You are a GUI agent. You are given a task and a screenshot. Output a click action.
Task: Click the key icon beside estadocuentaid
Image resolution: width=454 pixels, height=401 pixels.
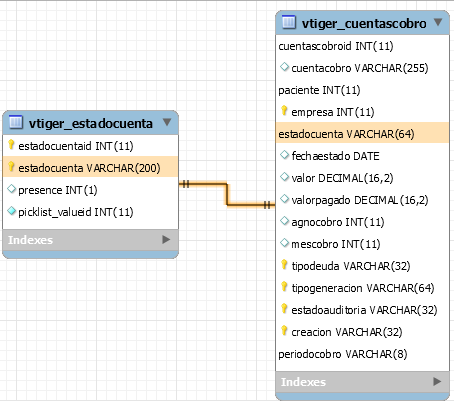(11, 145)
